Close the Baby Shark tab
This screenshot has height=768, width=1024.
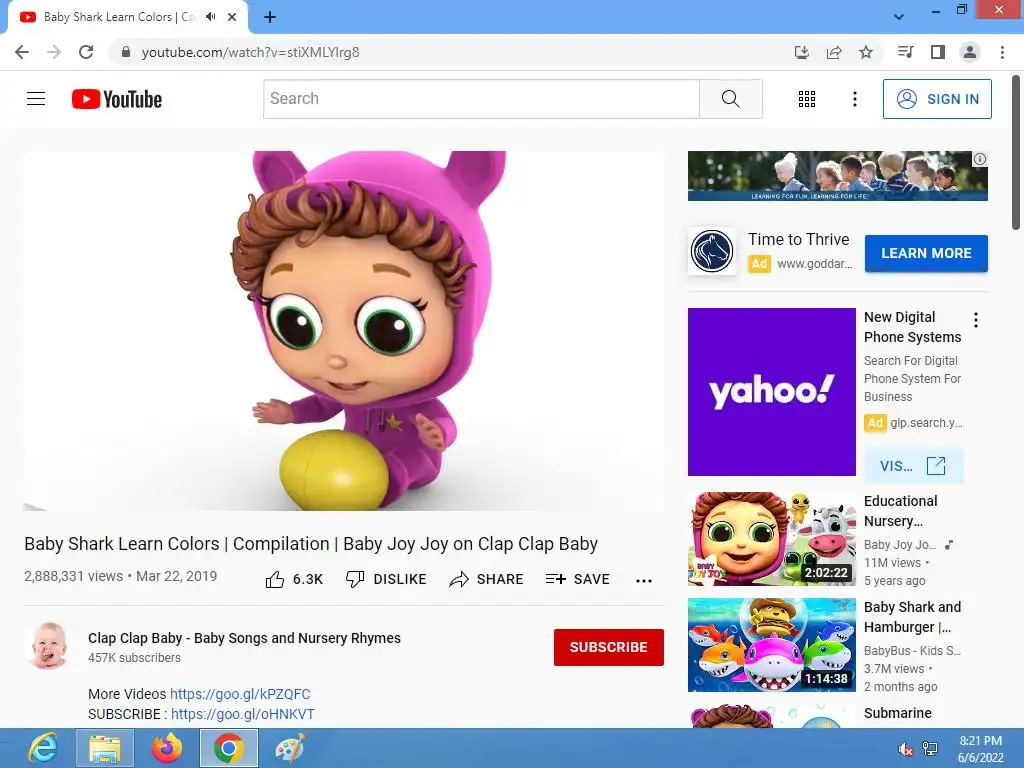point(232,17)
